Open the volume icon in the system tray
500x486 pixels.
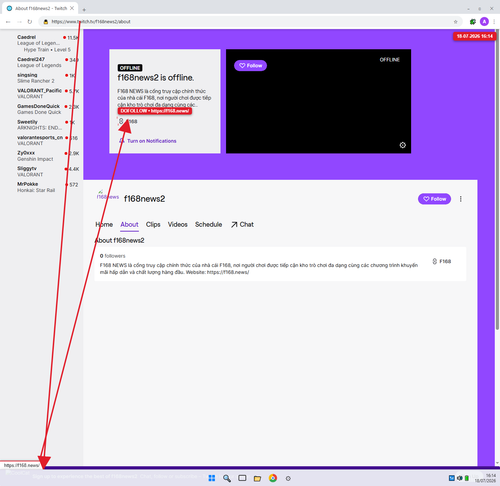tap(460, 478)
